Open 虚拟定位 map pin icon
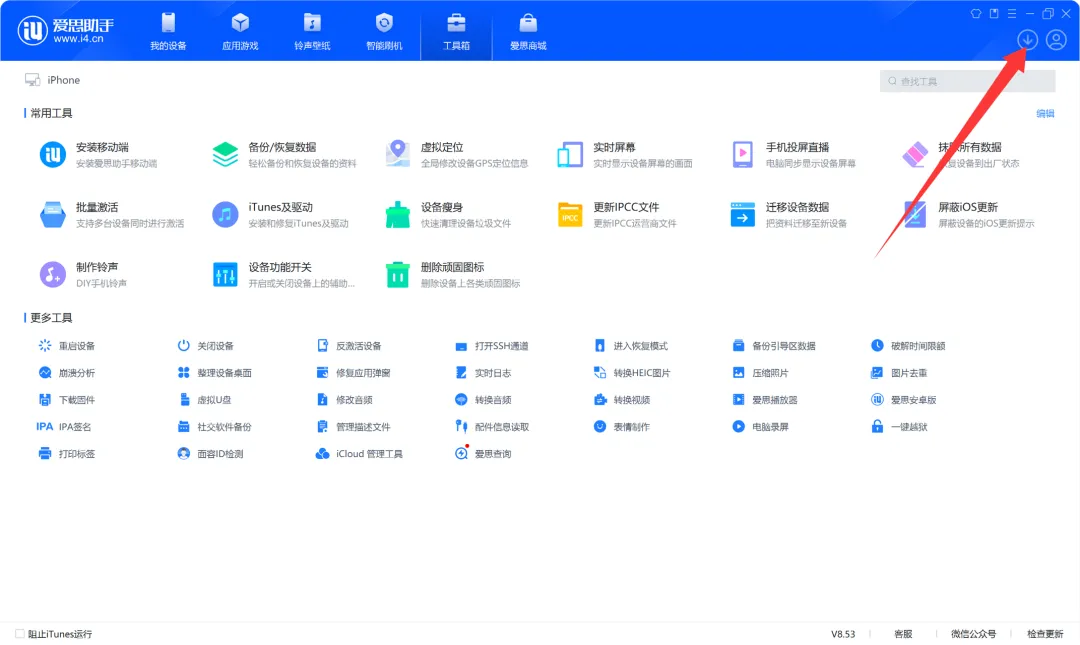 [397, 154]
